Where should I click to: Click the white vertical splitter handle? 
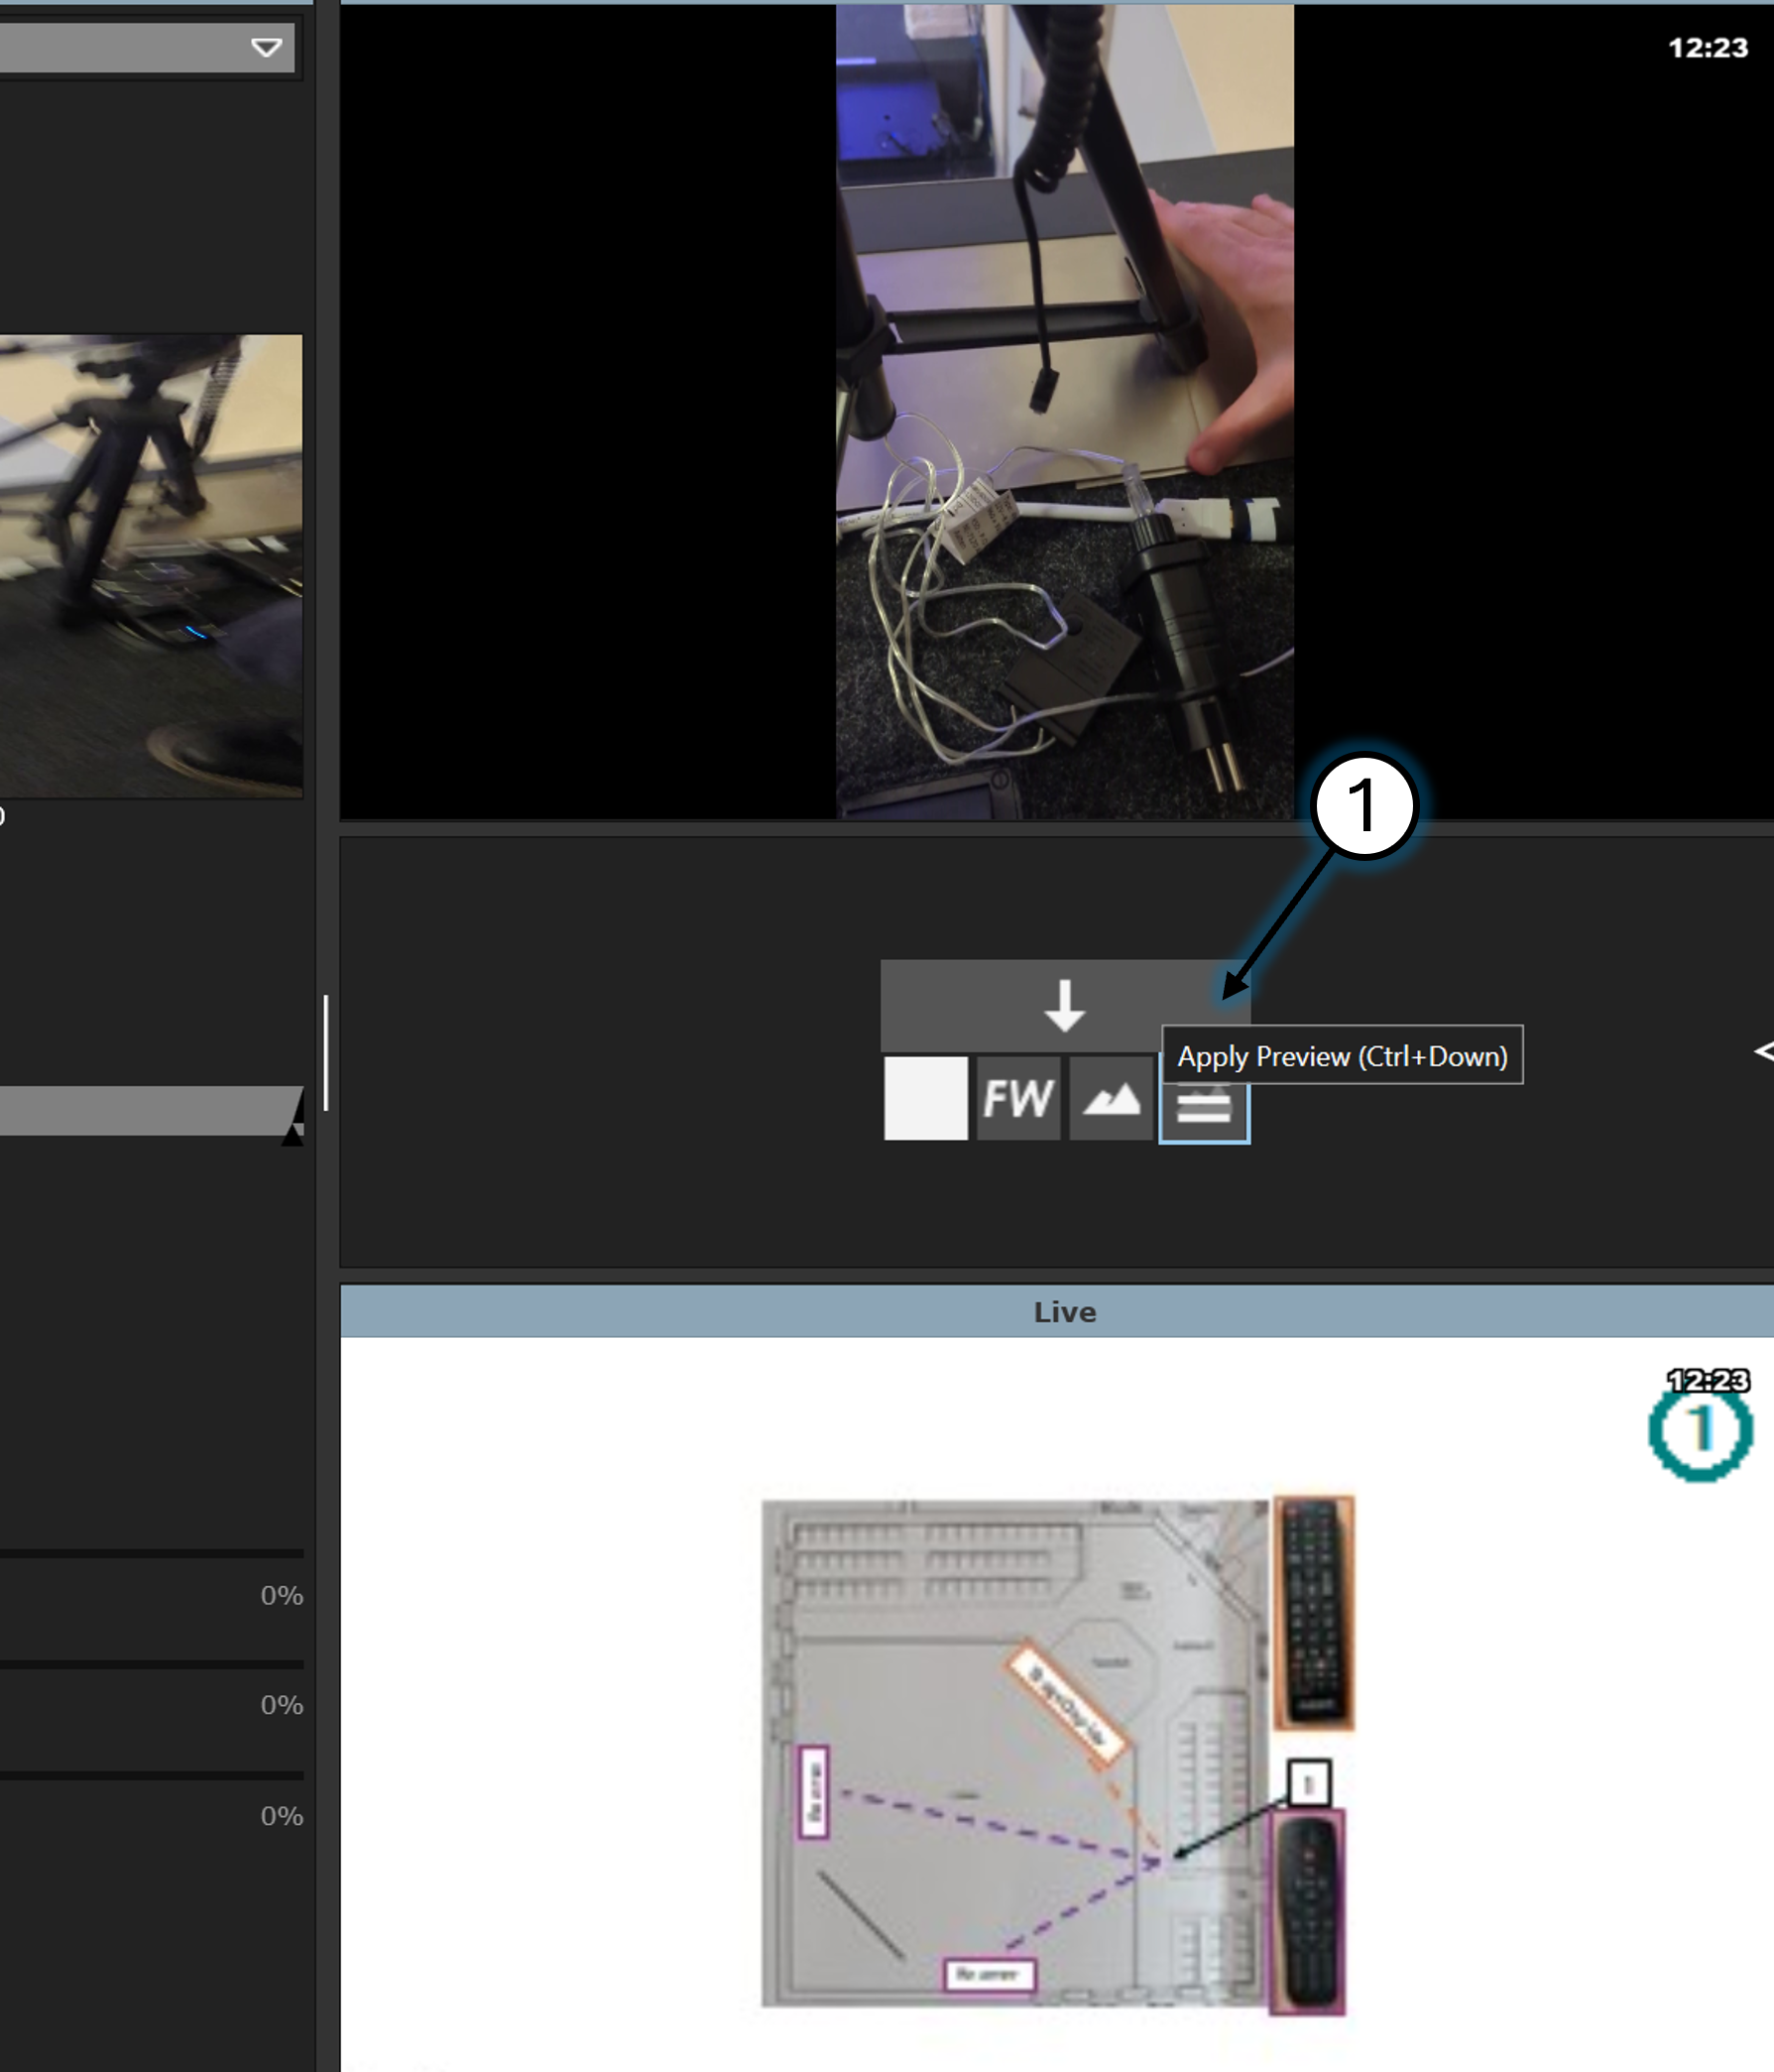tap(326, 1052)
